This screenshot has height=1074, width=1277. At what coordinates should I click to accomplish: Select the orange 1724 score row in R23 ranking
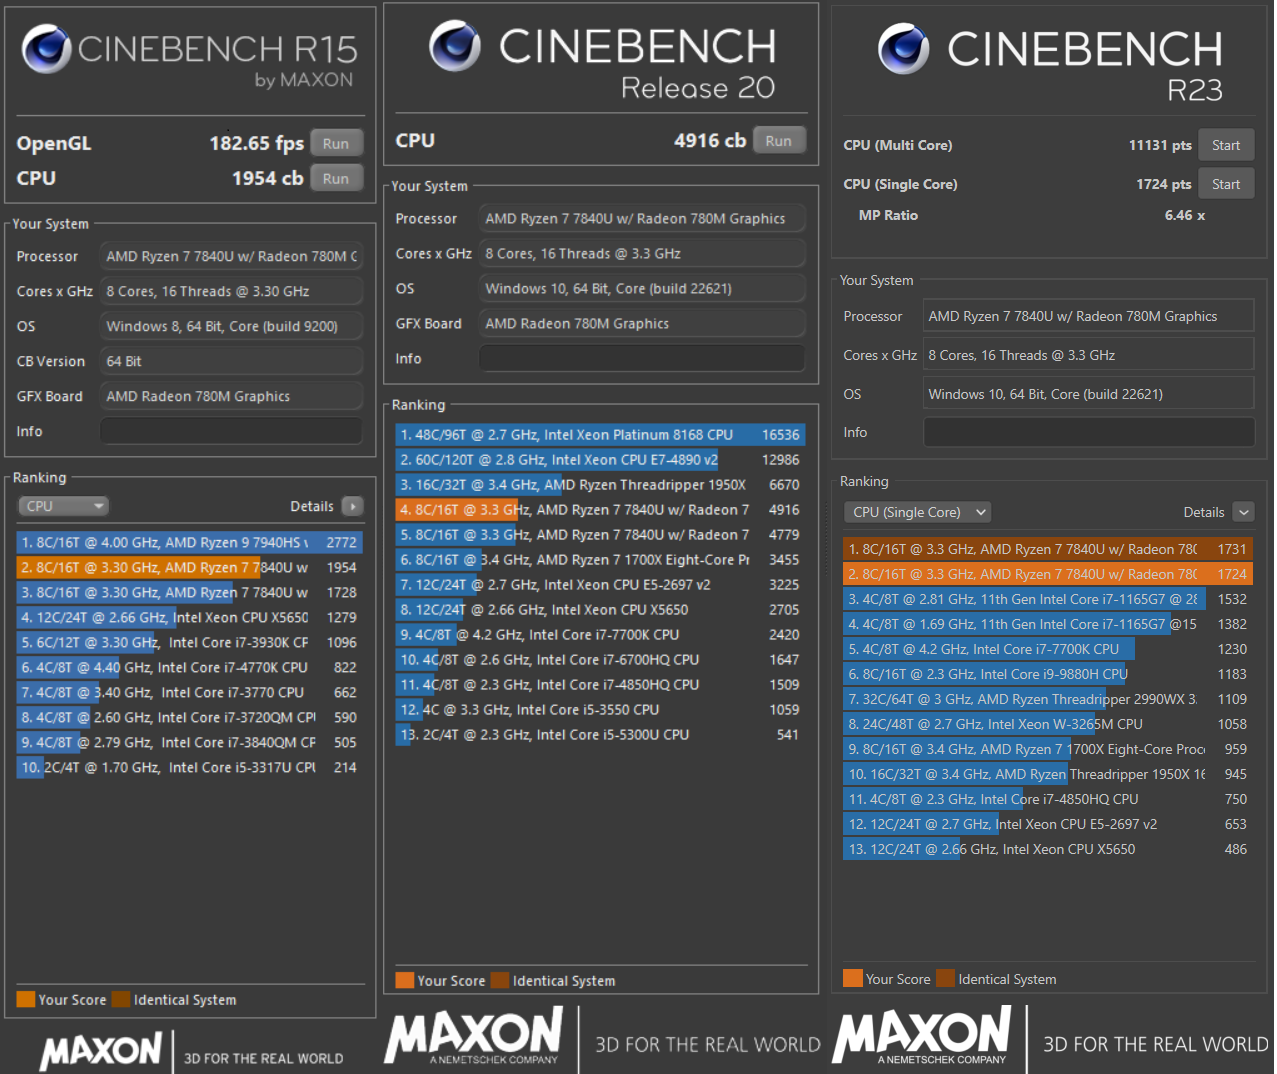pos(1048,574)
